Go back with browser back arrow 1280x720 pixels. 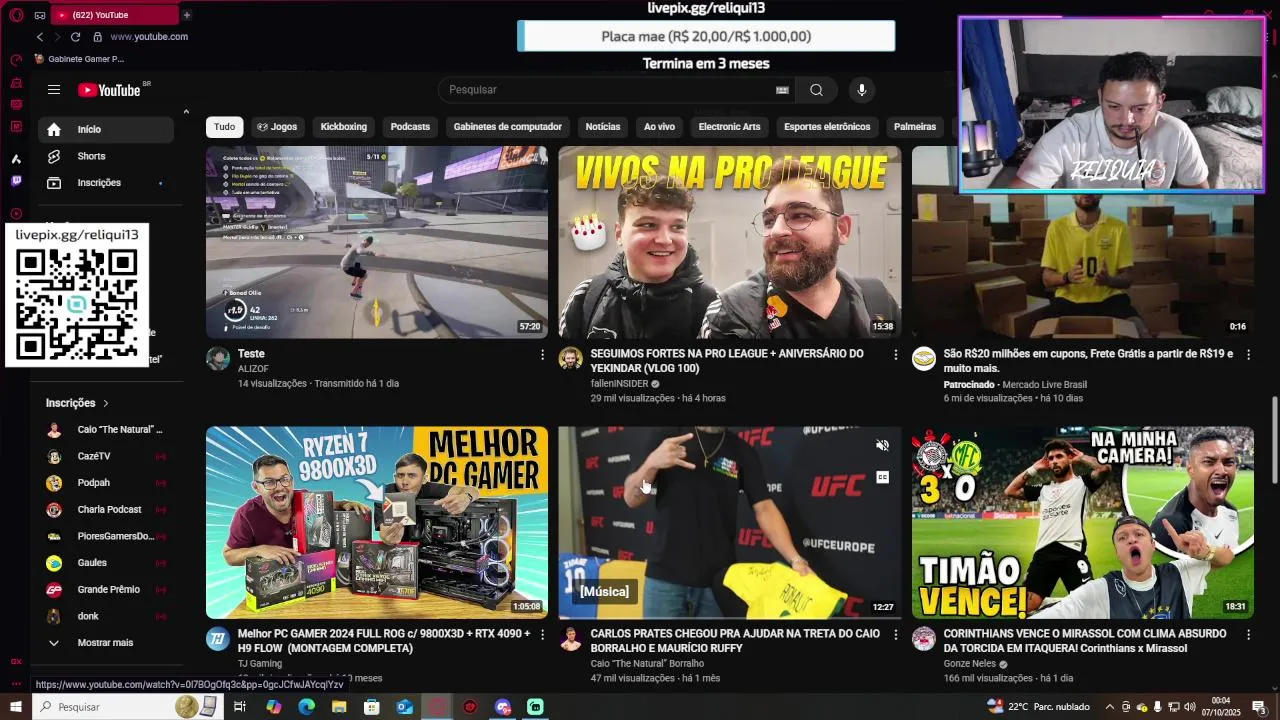[40, 37]
